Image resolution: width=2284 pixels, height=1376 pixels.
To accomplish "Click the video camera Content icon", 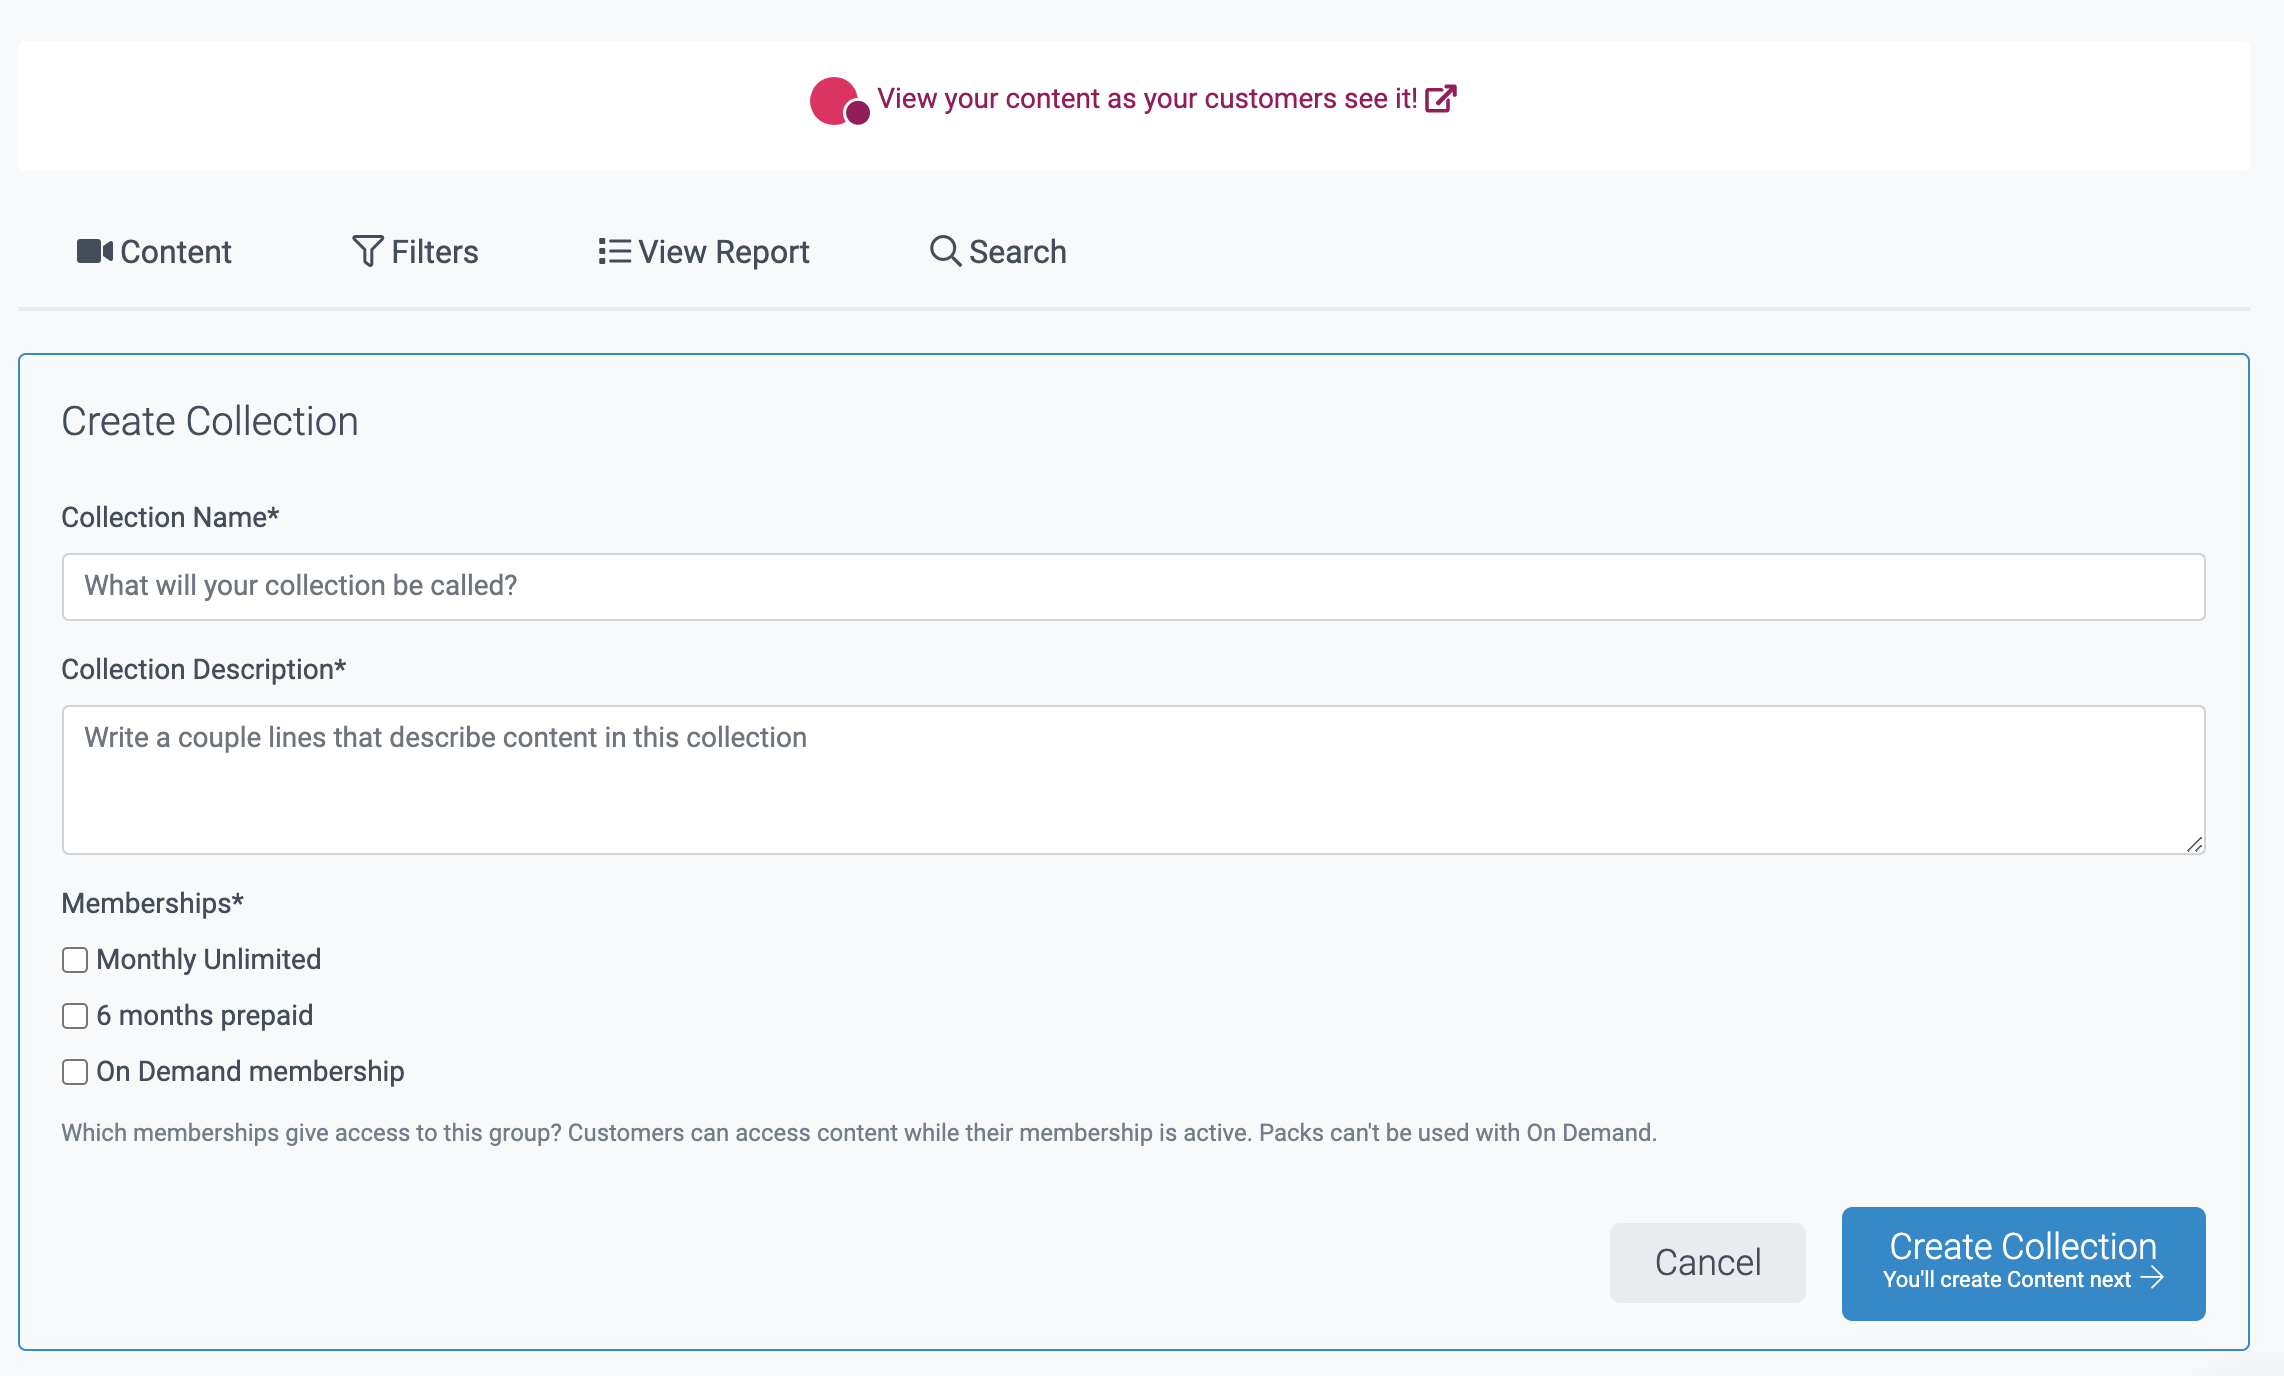I will [x=94, y=251].
